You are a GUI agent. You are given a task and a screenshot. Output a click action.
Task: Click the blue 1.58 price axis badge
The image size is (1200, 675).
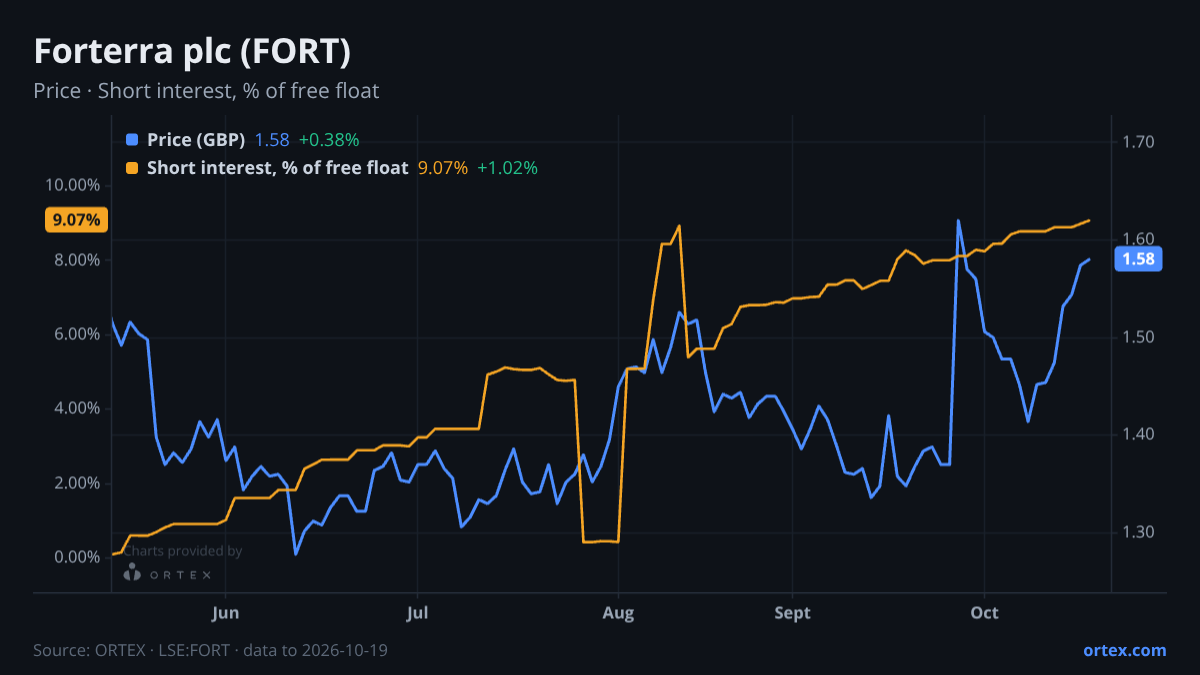[1138, 260]
